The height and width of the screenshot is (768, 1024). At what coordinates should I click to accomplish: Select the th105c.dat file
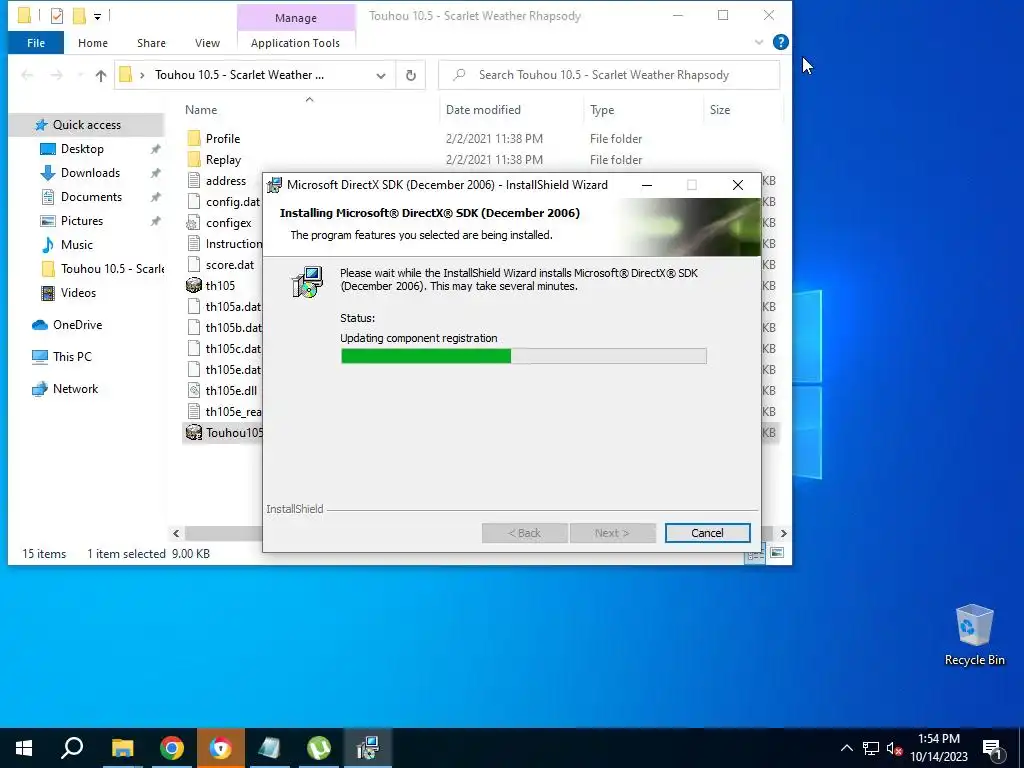(x=232, y=349)
